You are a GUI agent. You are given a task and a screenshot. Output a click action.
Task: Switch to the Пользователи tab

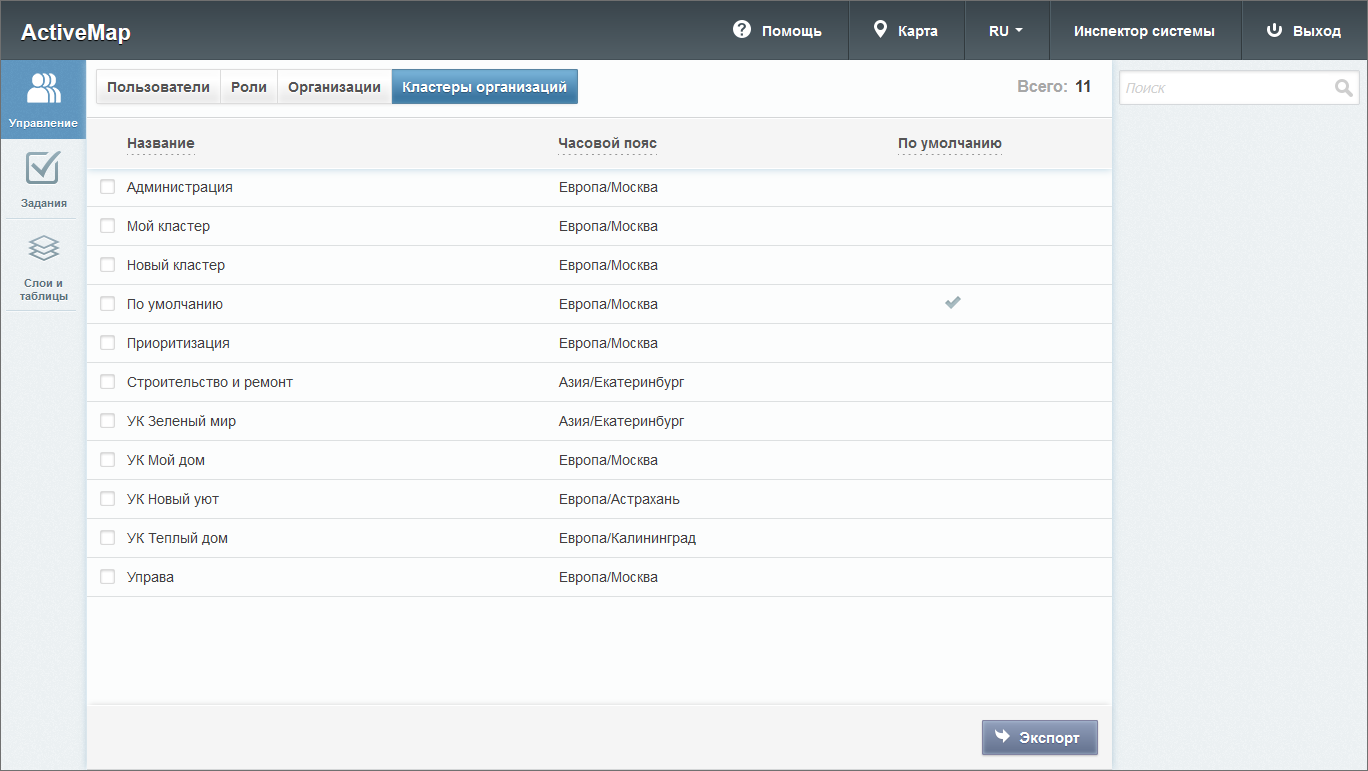point(158,87)
